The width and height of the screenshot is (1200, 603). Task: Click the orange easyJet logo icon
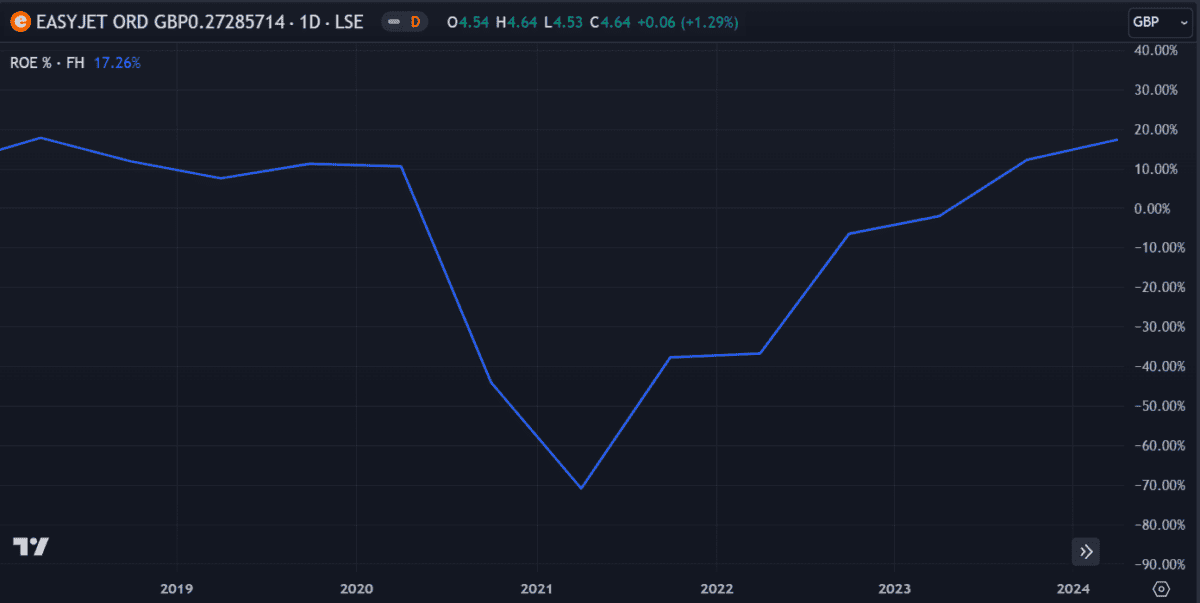coord(19,21)
